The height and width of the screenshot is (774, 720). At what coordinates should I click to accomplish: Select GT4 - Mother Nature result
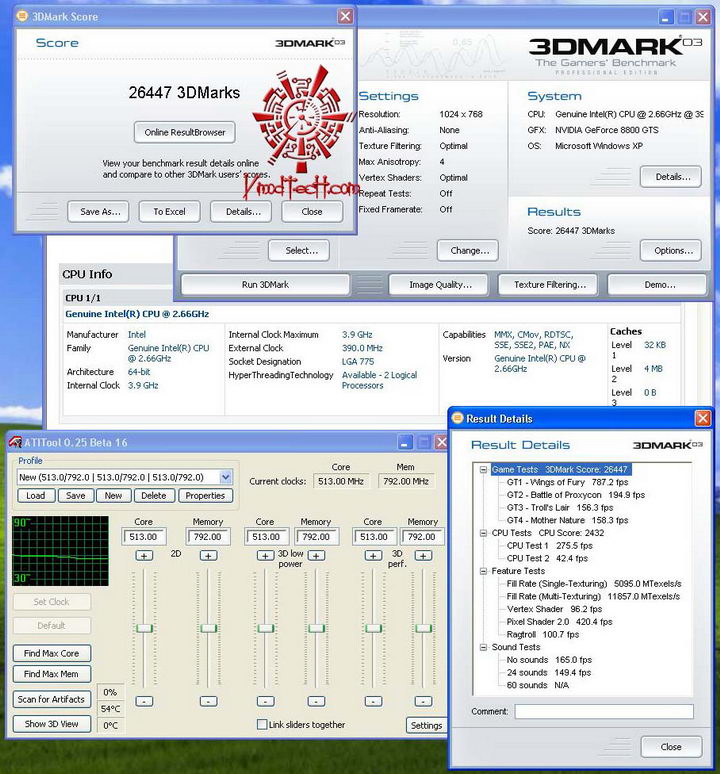tap(567, 520)
